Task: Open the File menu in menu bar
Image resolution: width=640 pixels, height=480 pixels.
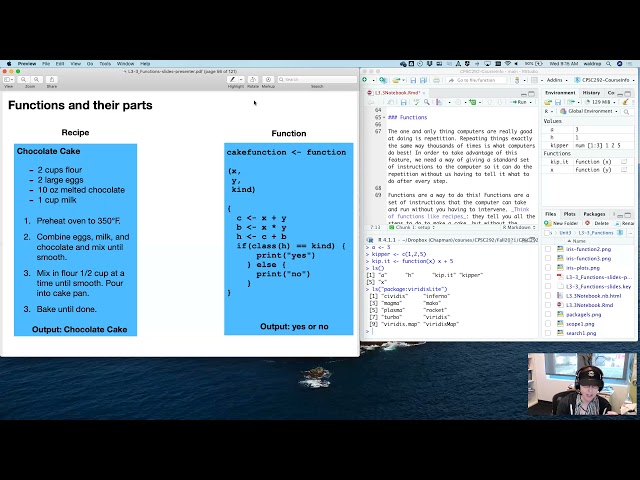Action: coord(46,64)
